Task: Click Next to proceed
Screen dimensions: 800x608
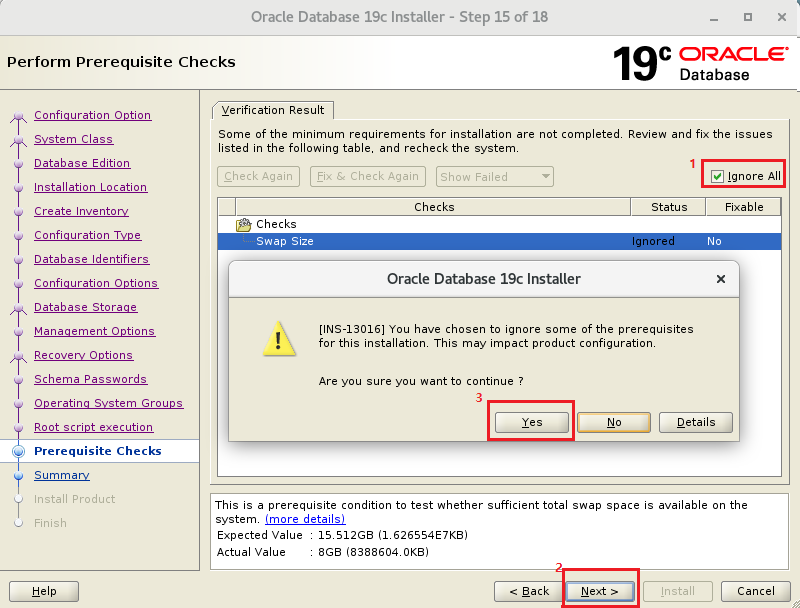Action: click(599, 591)
